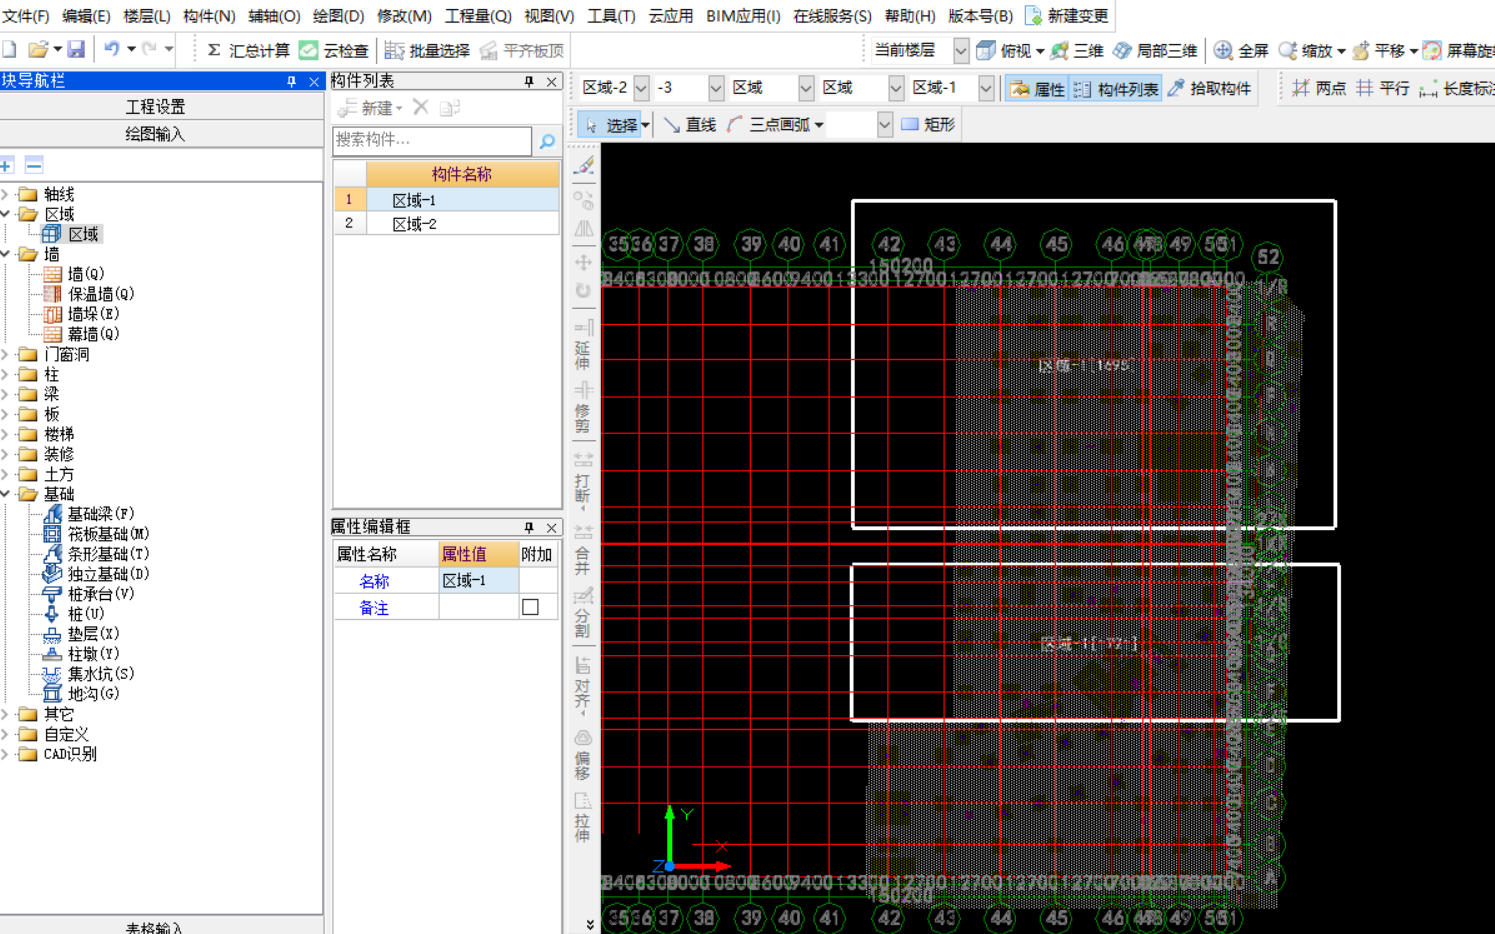1495x934 pixels.
Task: Click the 工程设置 button
Action: [155, 107]
